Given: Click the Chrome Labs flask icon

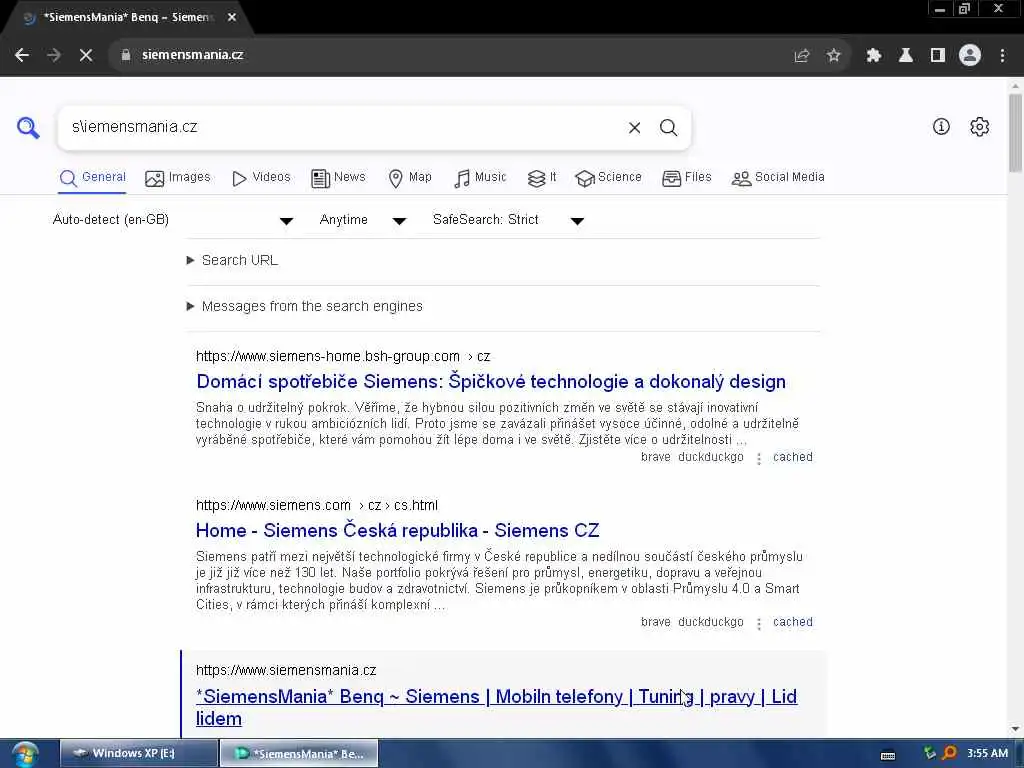Looking at the screenshot, I should 906,56.
